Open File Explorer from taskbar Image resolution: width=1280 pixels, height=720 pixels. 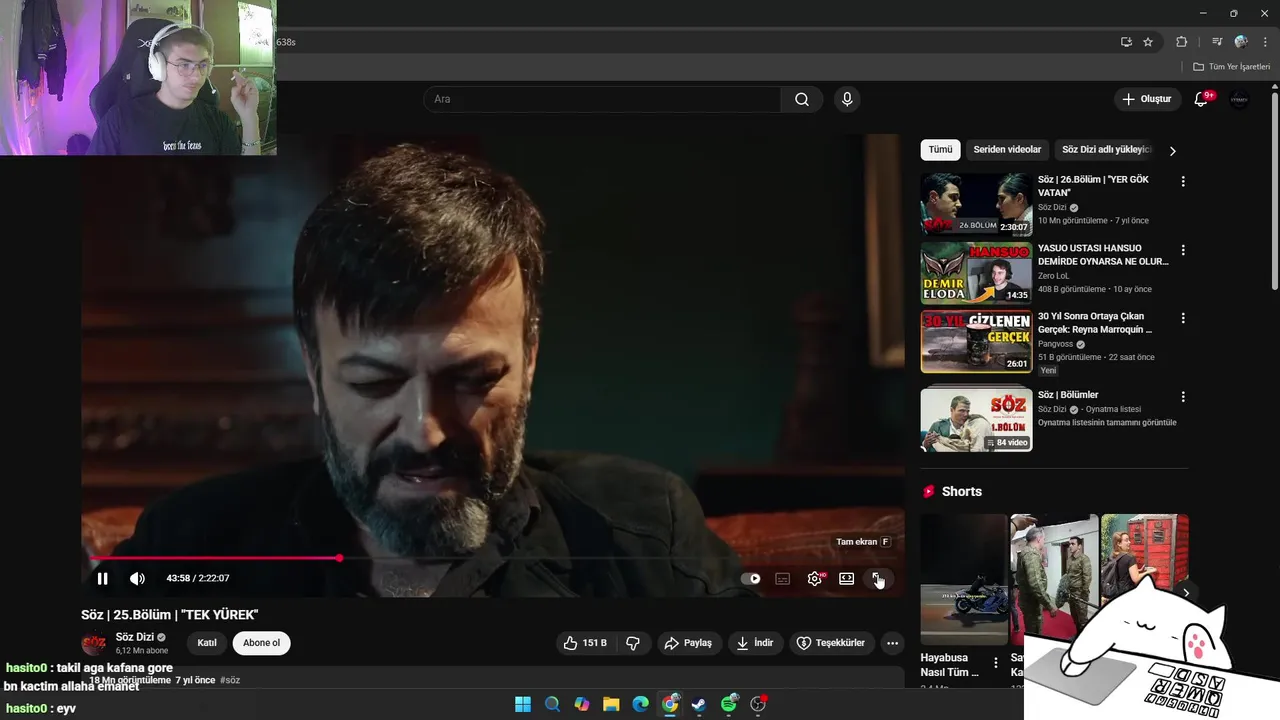click(x=611, y=704)
